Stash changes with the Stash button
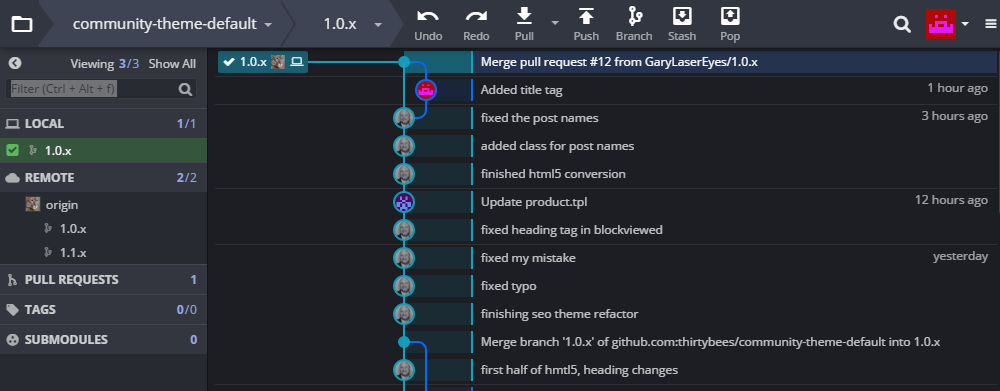 [x=682, y=24]
